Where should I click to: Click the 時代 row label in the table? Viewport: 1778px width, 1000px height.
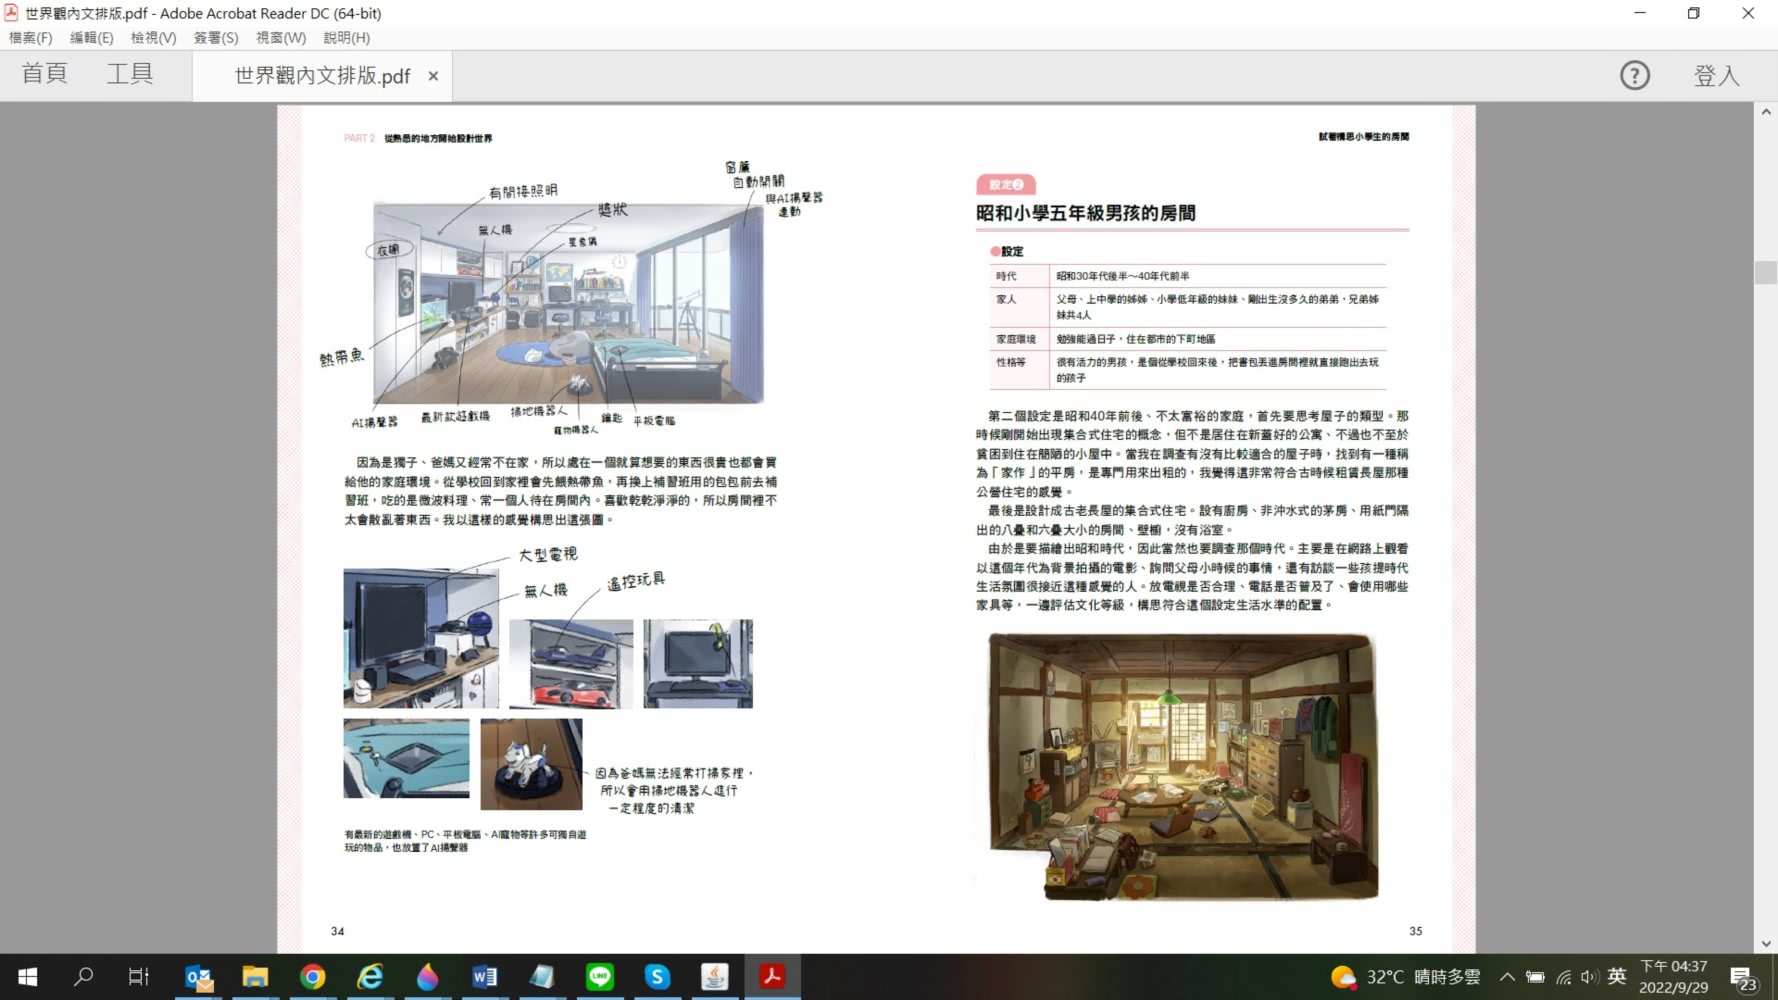coord(1006,276)
